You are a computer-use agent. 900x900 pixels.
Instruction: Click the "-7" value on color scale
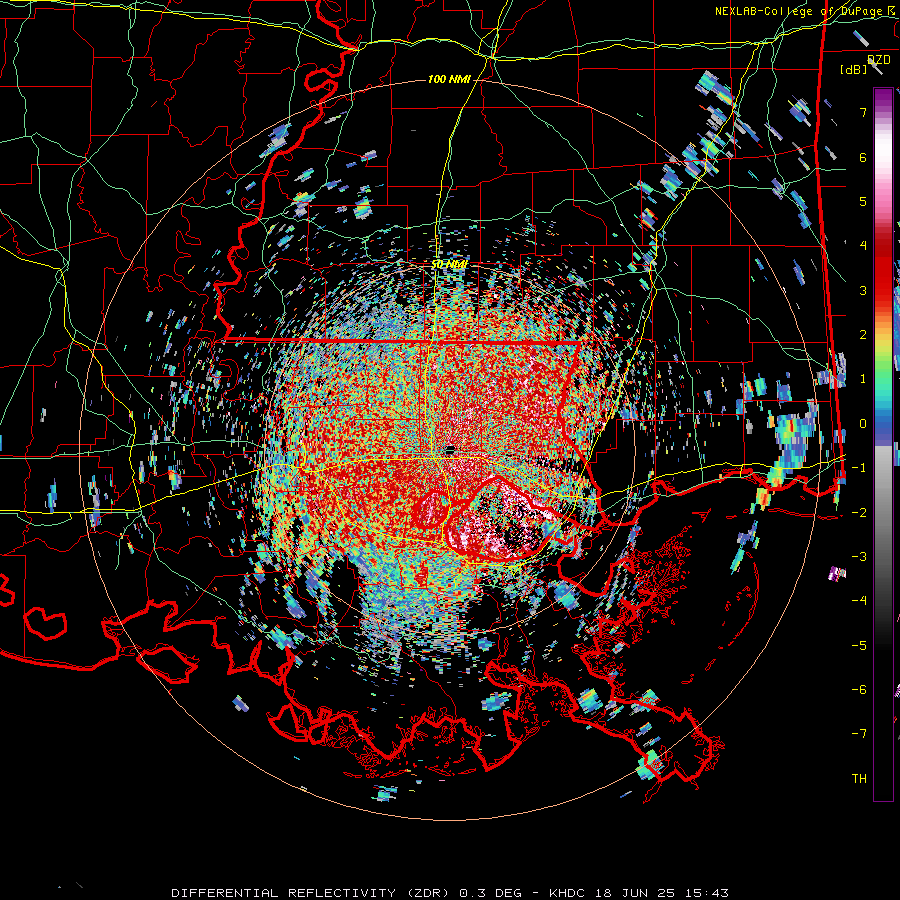pos(859,734)
